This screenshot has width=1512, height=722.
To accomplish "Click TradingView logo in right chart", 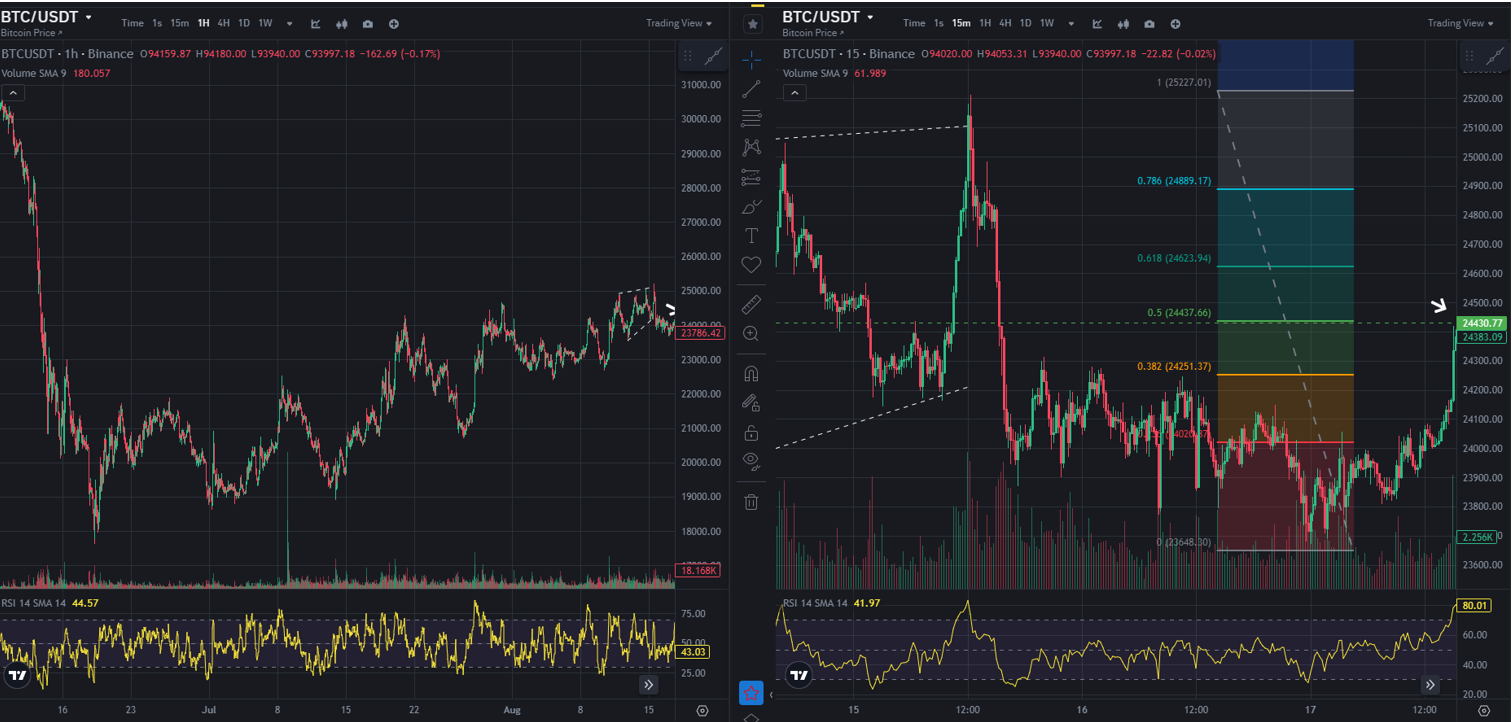I will click(x=798, y=675).
